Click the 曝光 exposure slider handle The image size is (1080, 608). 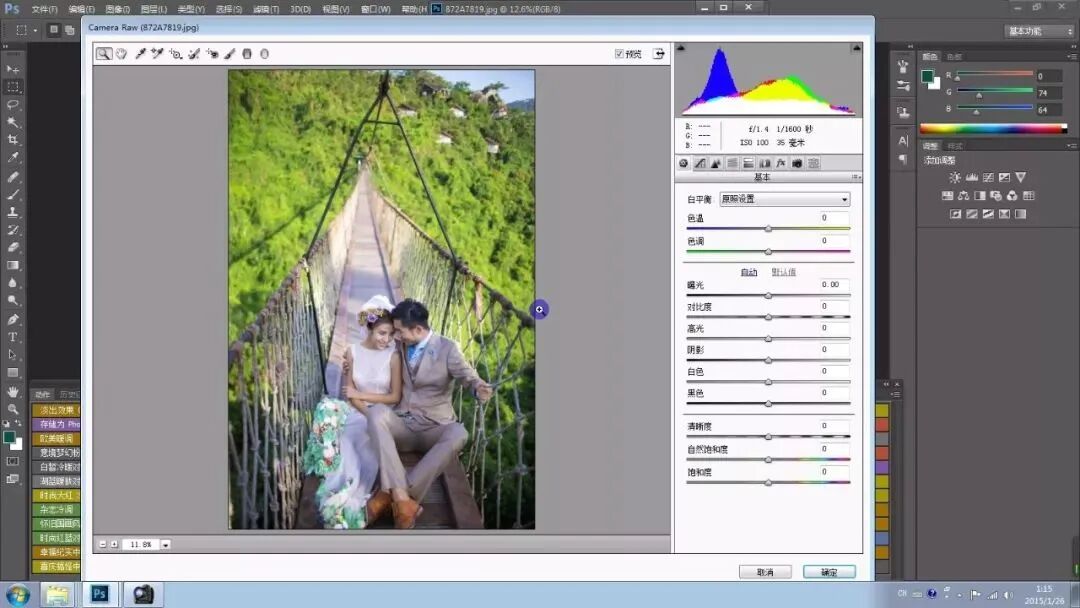coord(768,296)
